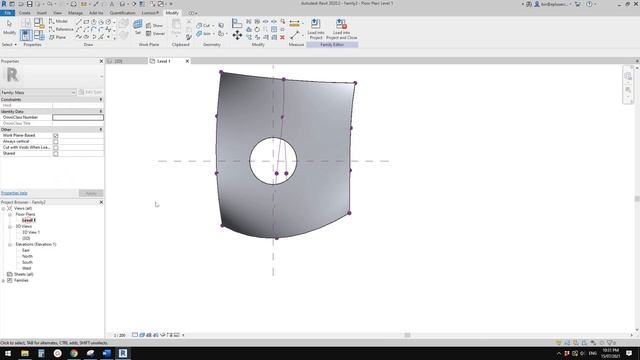
Task: Choose the Model line option
Action: (58, 21)
